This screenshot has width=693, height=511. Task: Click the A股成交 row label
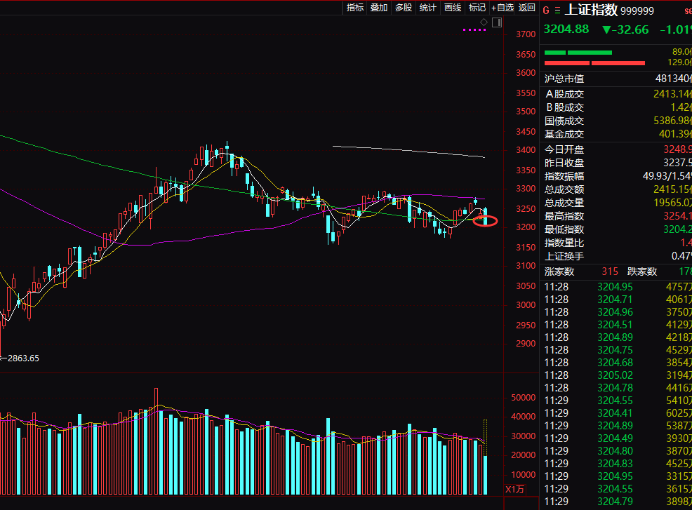coord(564,94)
